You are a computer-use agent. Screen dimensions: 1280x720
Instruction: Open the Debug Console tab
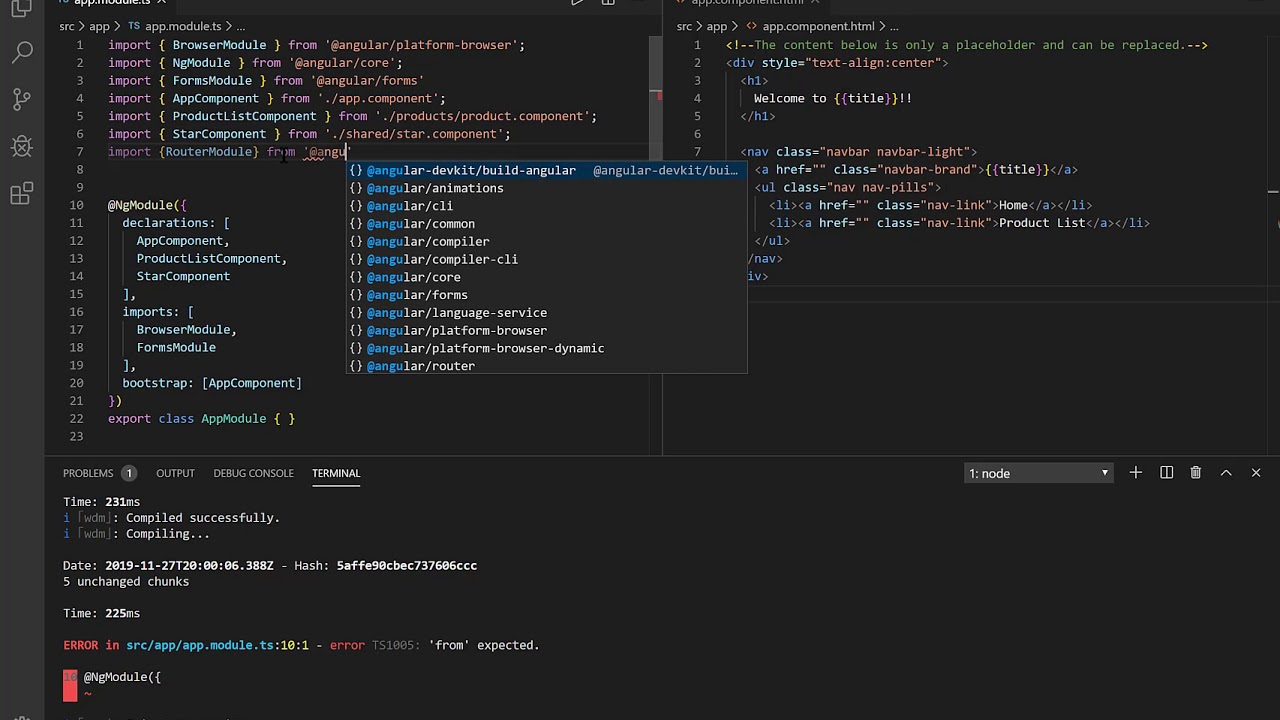coord(253,473)
